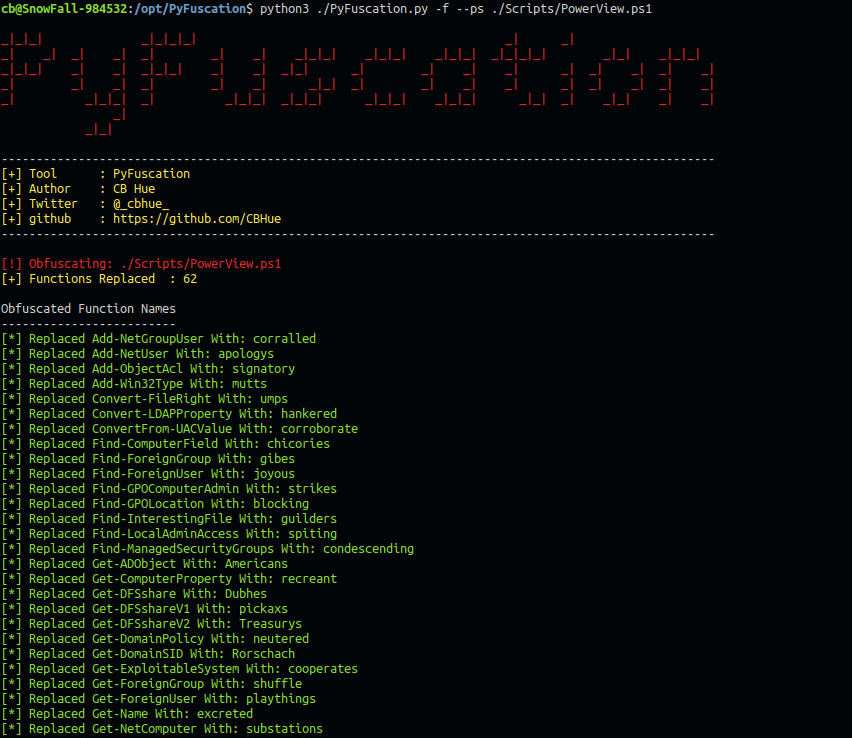
Task: Select the ConvertFrom-UACValue function name
Action: (162, 429)
